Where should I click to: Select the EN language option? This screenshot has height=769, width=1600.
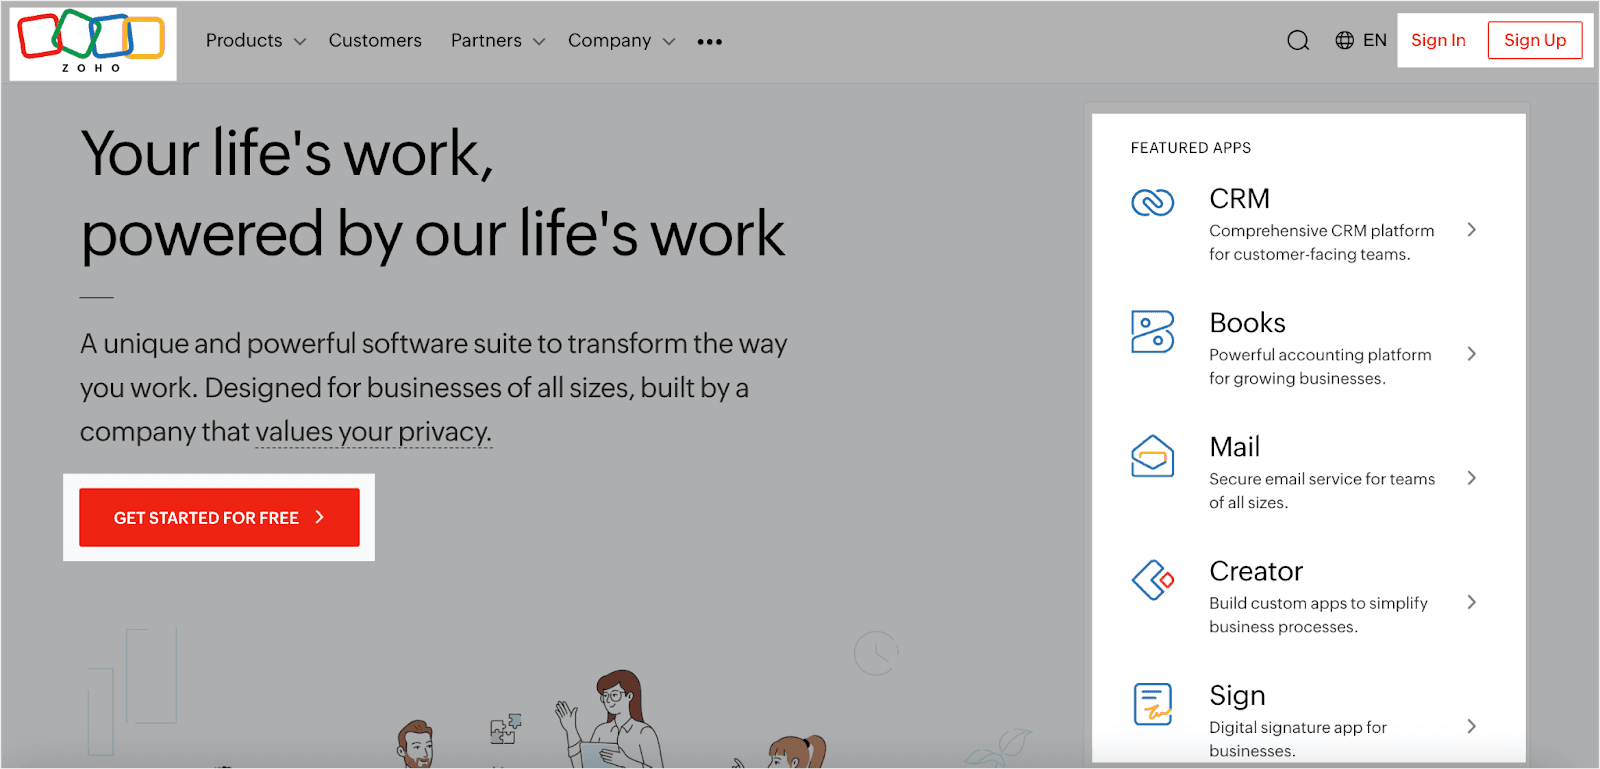tap(1375, 40)
